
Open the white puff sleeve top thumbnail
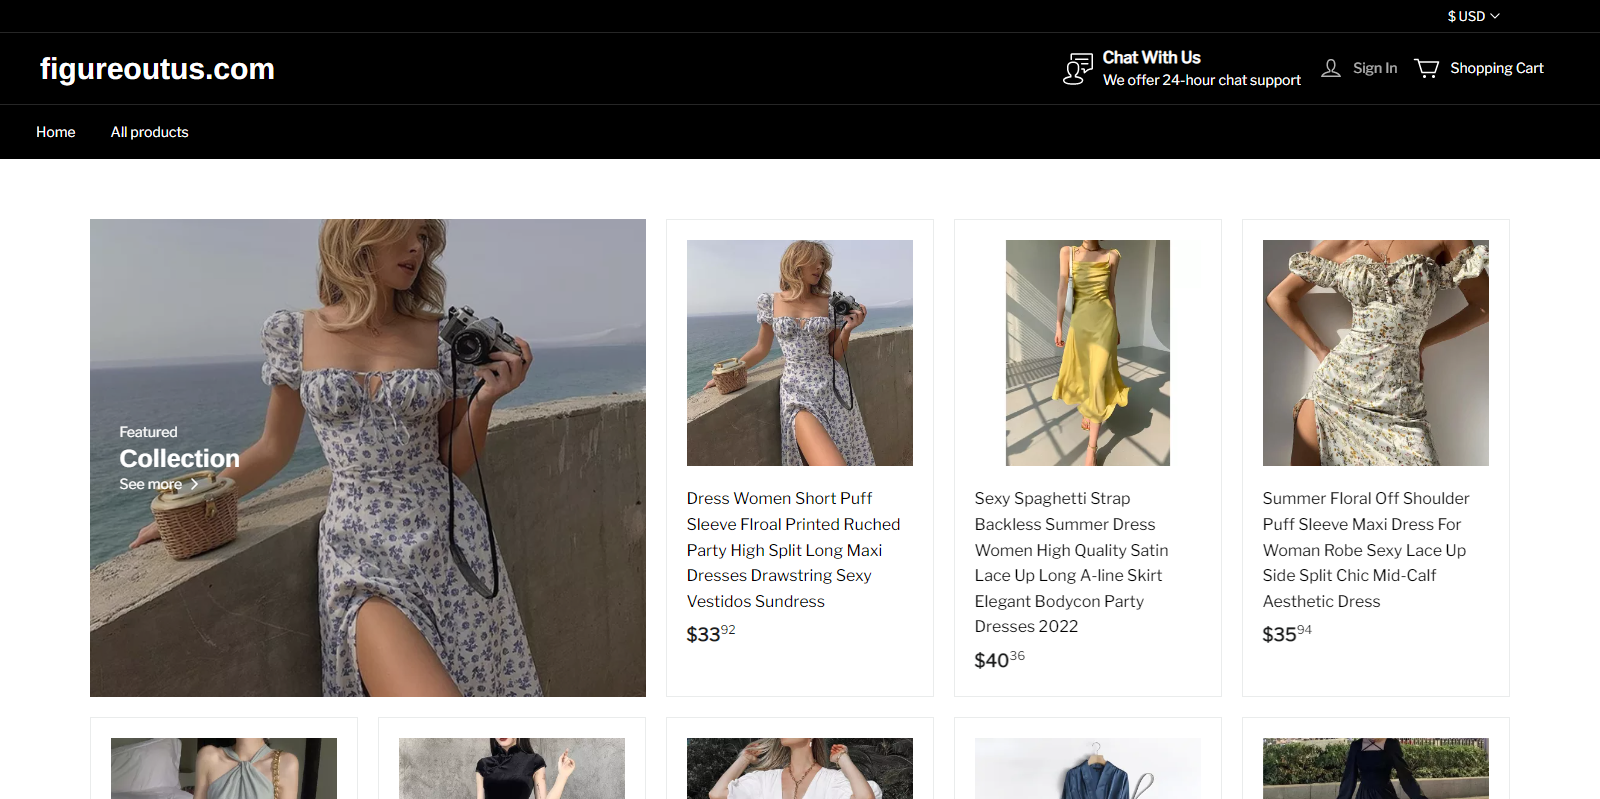800,768
